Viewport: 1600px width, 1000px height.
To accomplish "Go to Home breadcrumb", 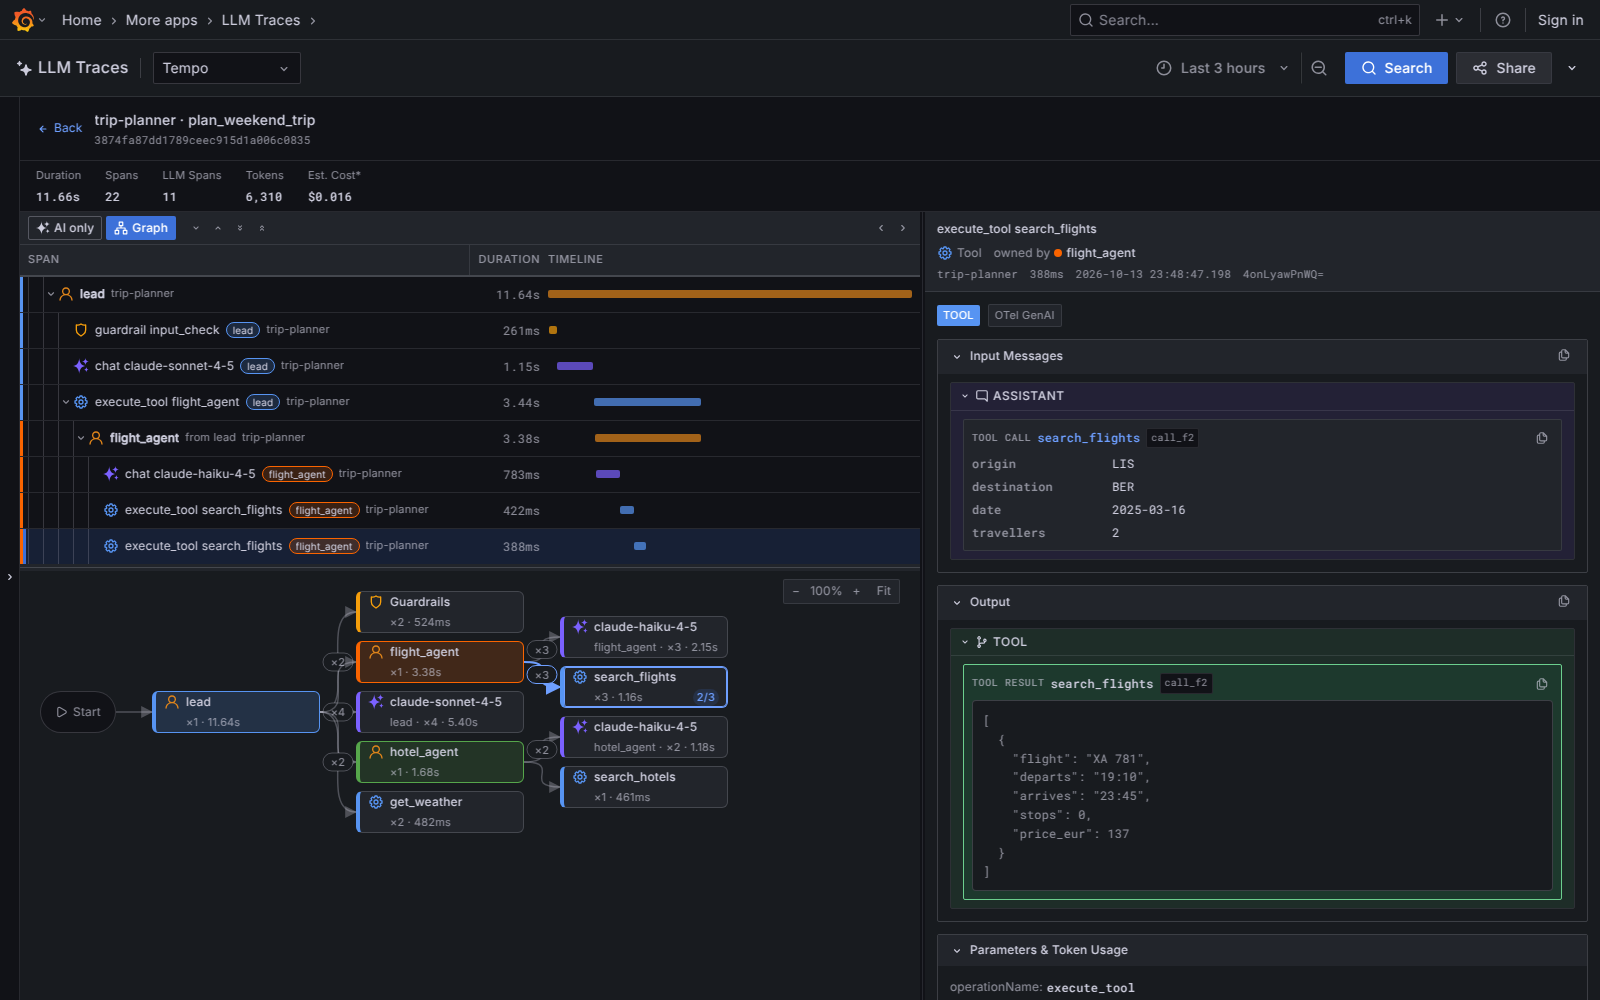I will pyautogui.click(x=81, y=20).
